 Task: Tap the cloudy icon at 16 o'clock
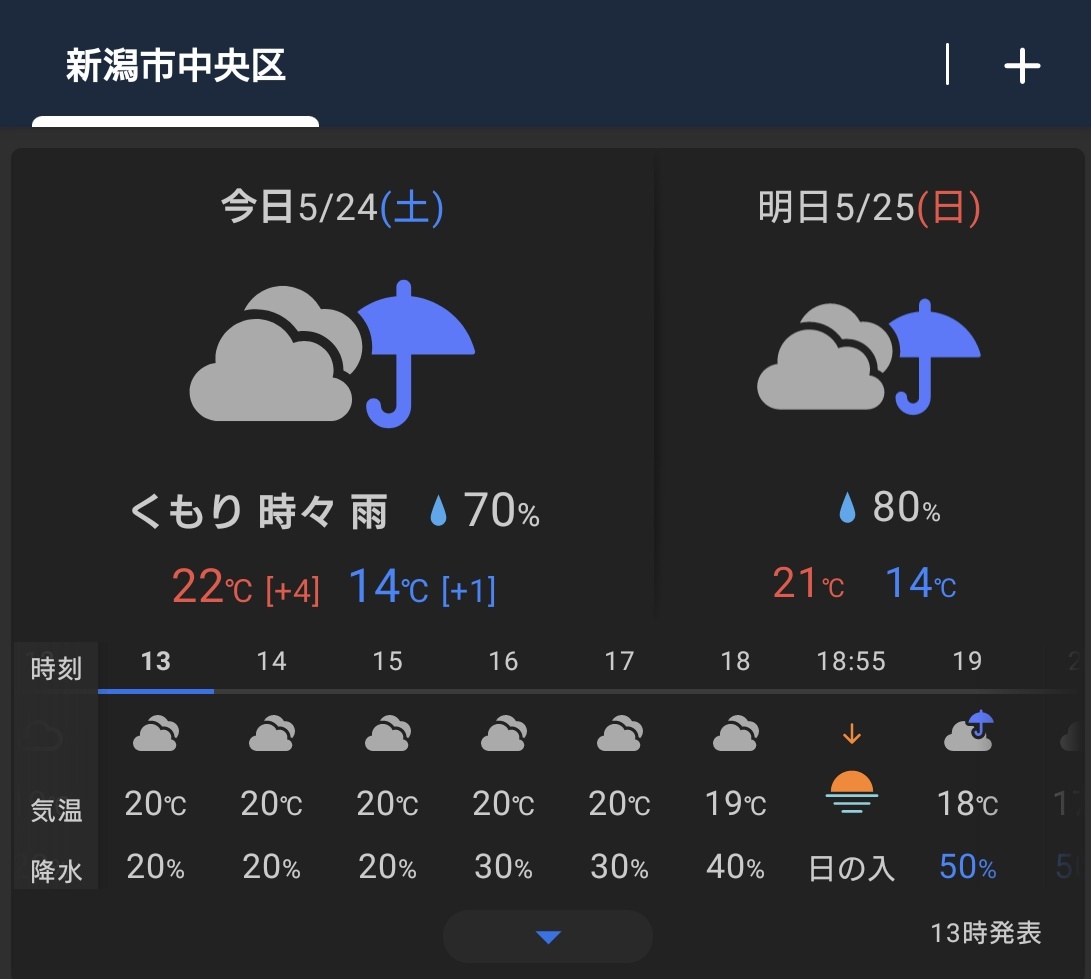coord(504,733)
